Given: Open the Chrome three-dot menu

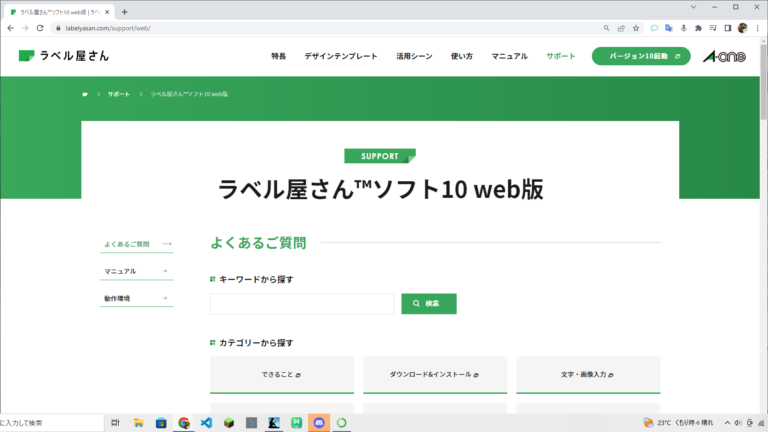Looking at the screenshot, I should pos(757,28).
